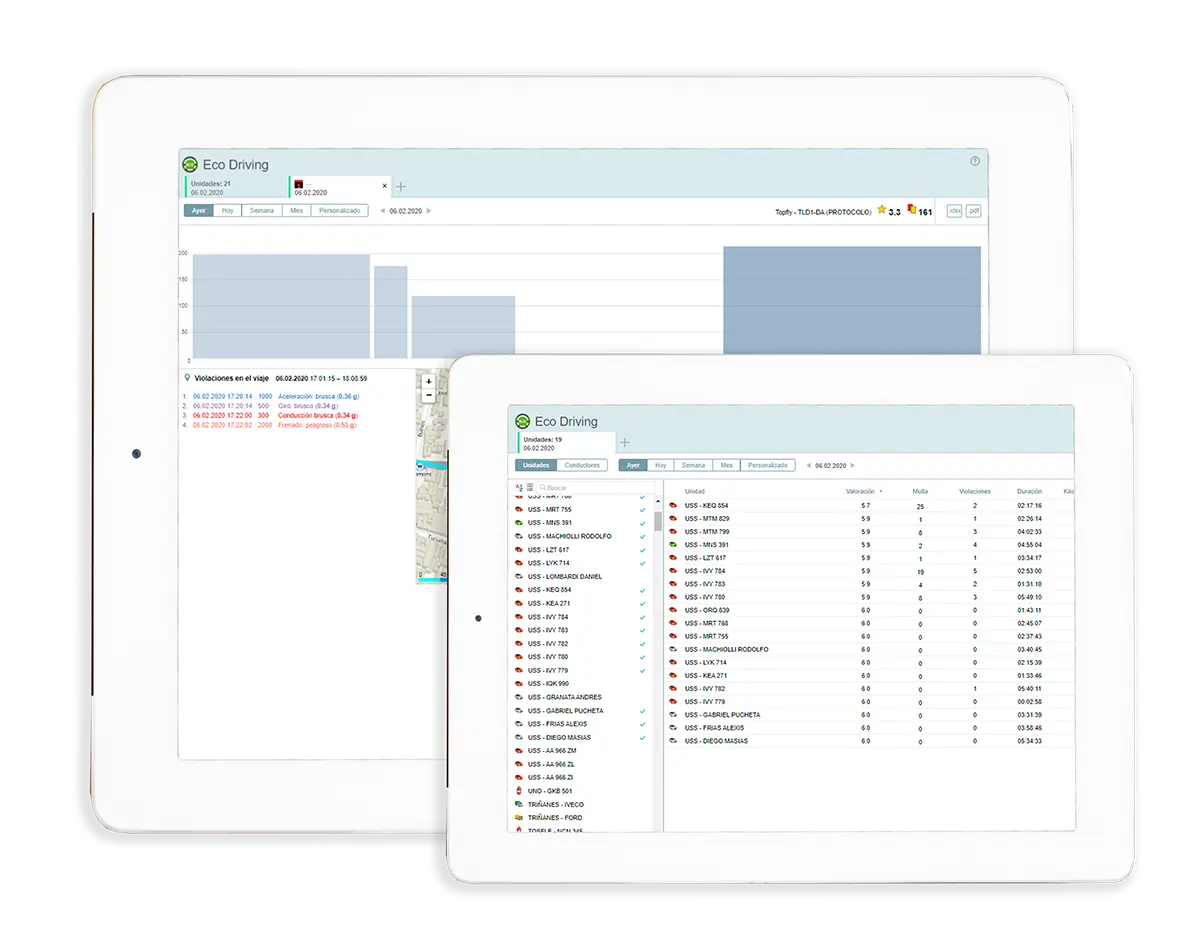This screenshot has height=942, width=1200.
Task: Export report using the xlsx button
Action: coord(954,211)
